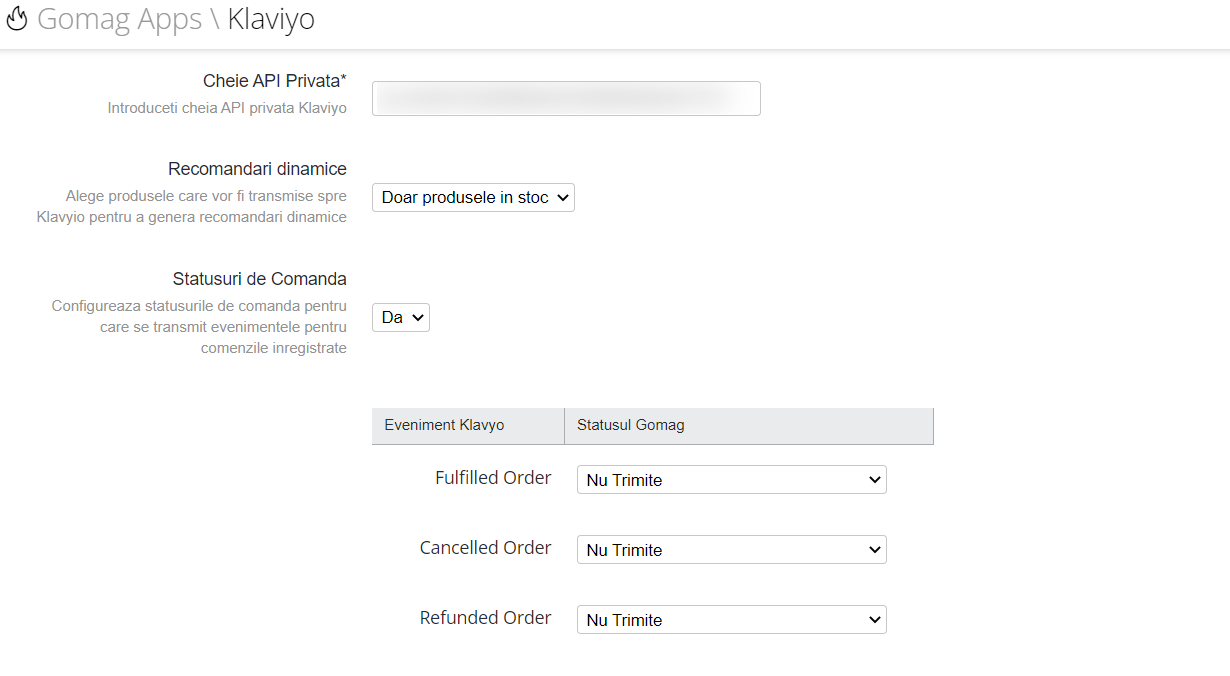Open the Statusuri de Comanda Da dropdown
Image resolution: width=1230 pixels, height=676 pixels.
[401, 317]
